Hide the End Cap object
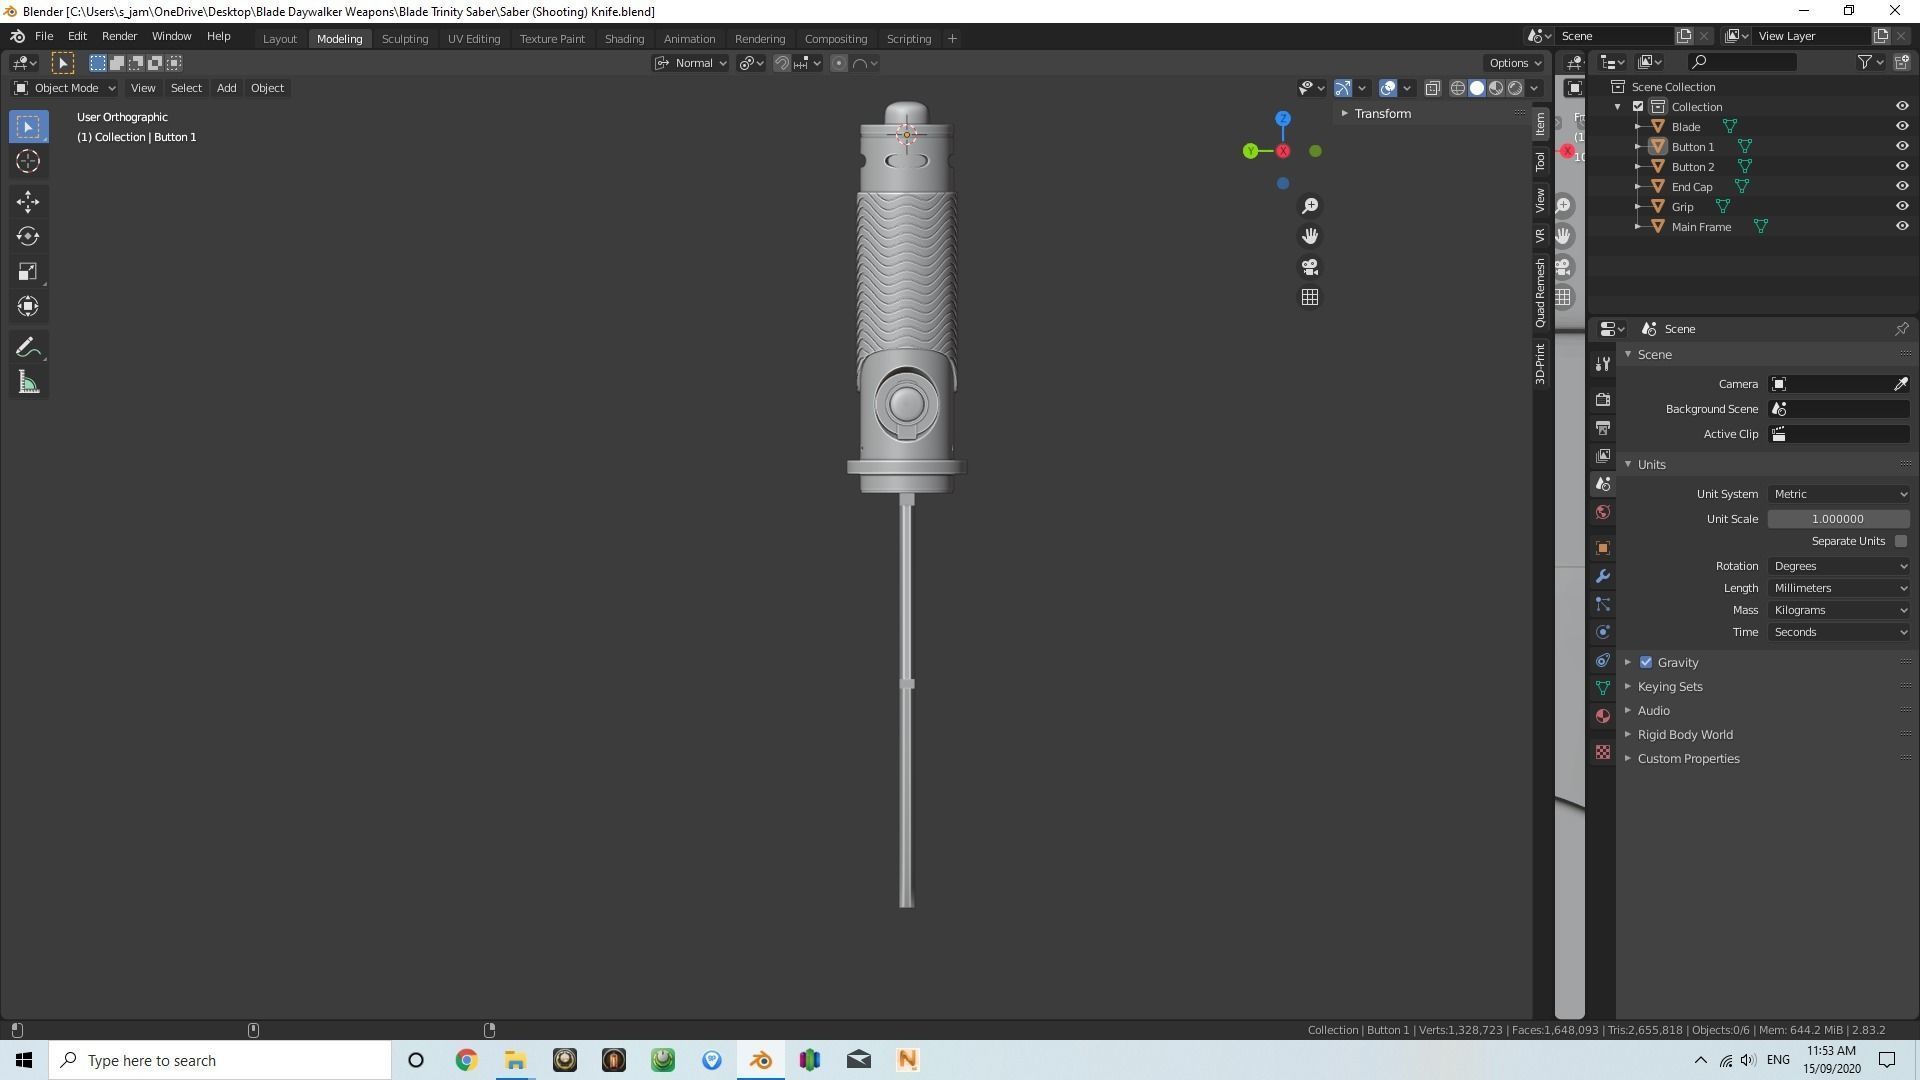 [1902, 187]
